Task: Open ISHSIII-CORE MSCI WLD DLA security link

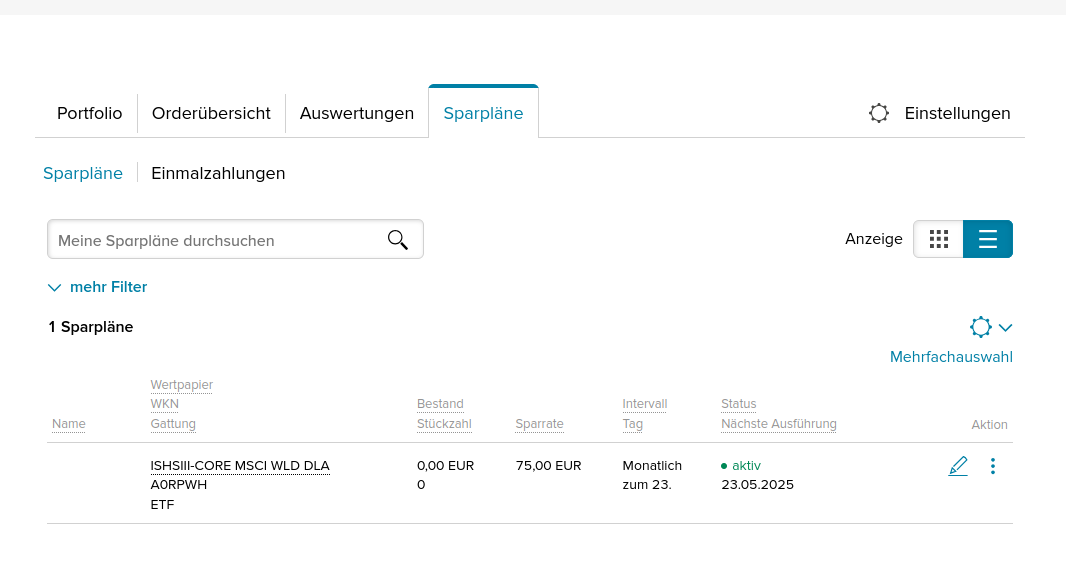Action: pyautogui.click(x=240, y=465)
